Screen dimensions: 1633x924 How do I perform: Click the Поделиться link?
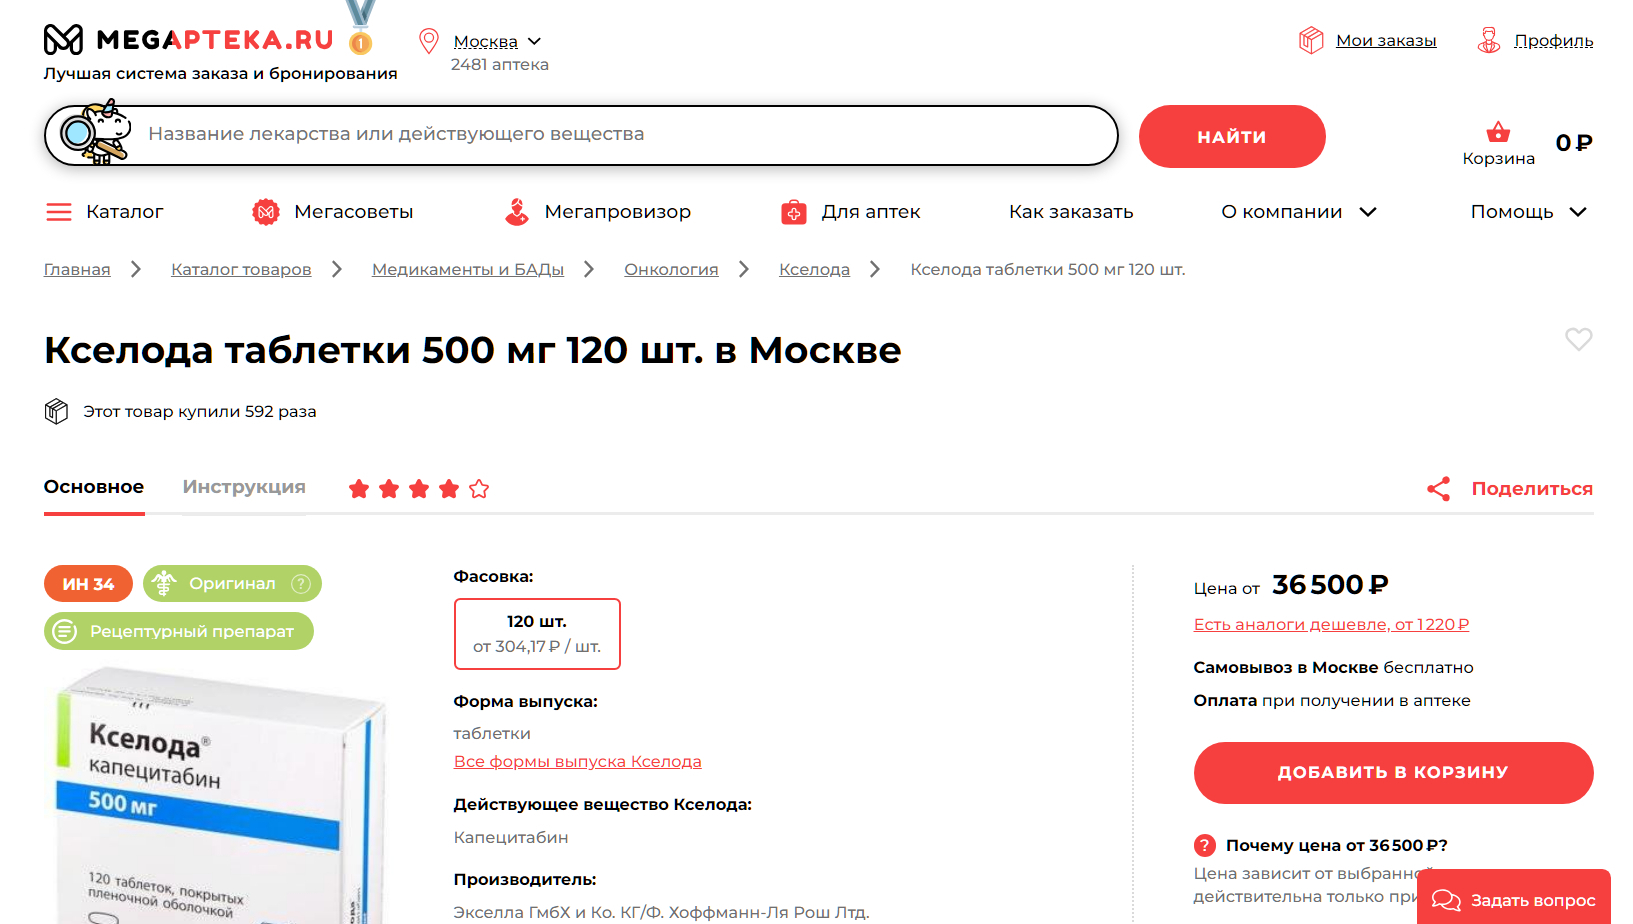click(1532, 489)
